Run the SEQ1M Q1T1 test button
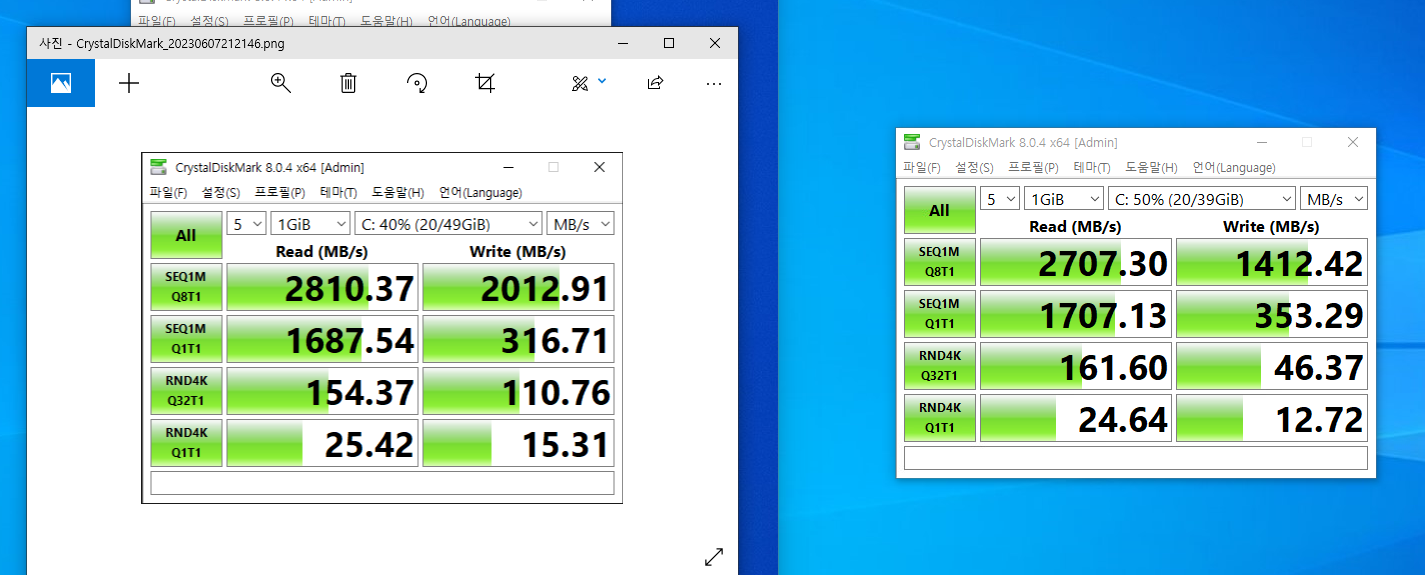The image size is (1425, 575). click(939, 314)
